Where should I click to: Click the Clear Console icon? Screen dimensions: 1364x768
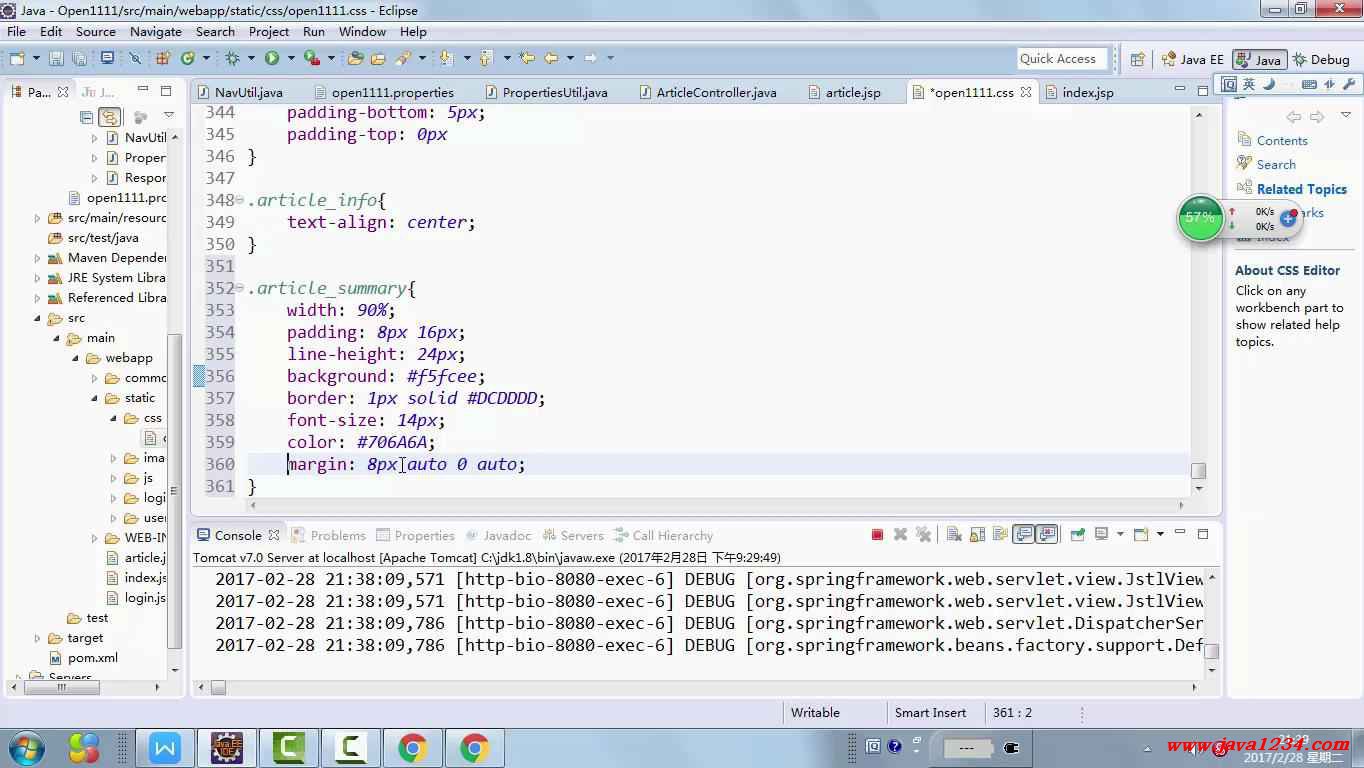pyautogui.click(x=954, y=535)
